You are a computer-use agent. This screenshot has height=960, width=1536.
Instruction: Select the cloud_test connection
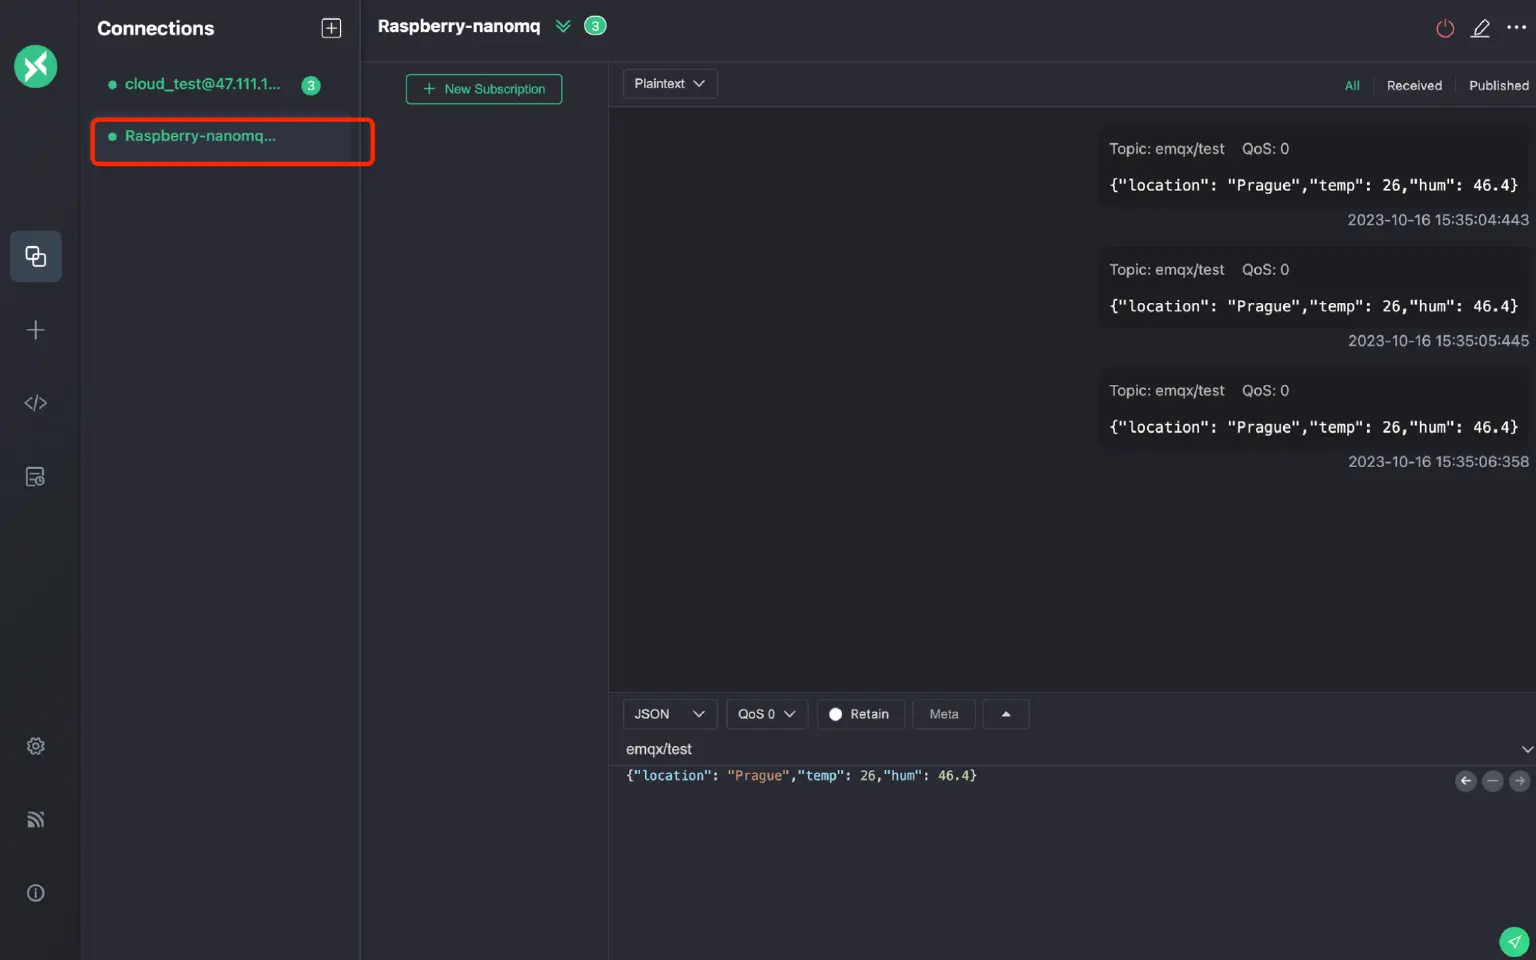tap(203, 85)
